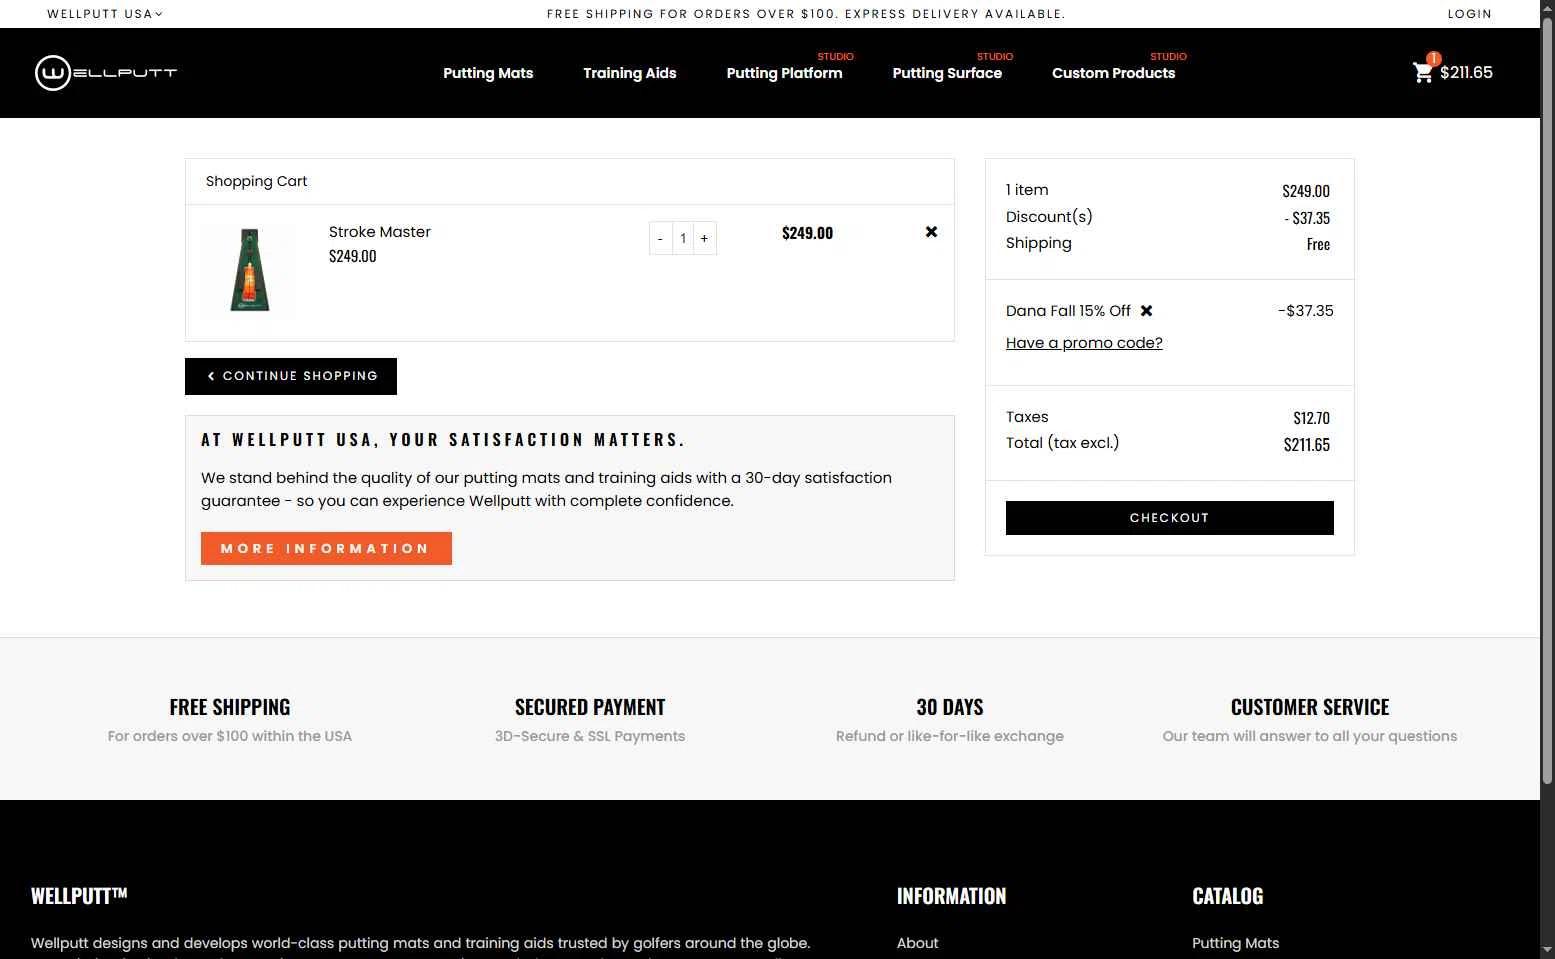
Task: Open the Putting Surface studio menu
Action: click(x=947, y=73)
